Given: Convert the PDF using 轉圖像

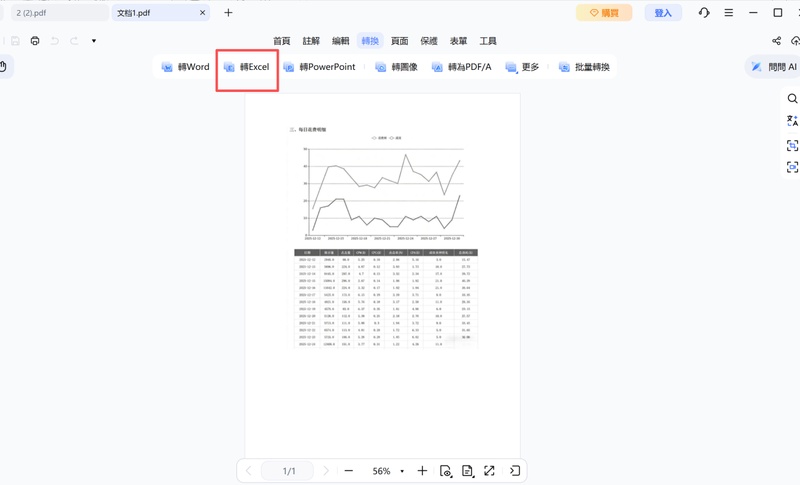Looking at the screenshot, I should (x=396, y=67).
